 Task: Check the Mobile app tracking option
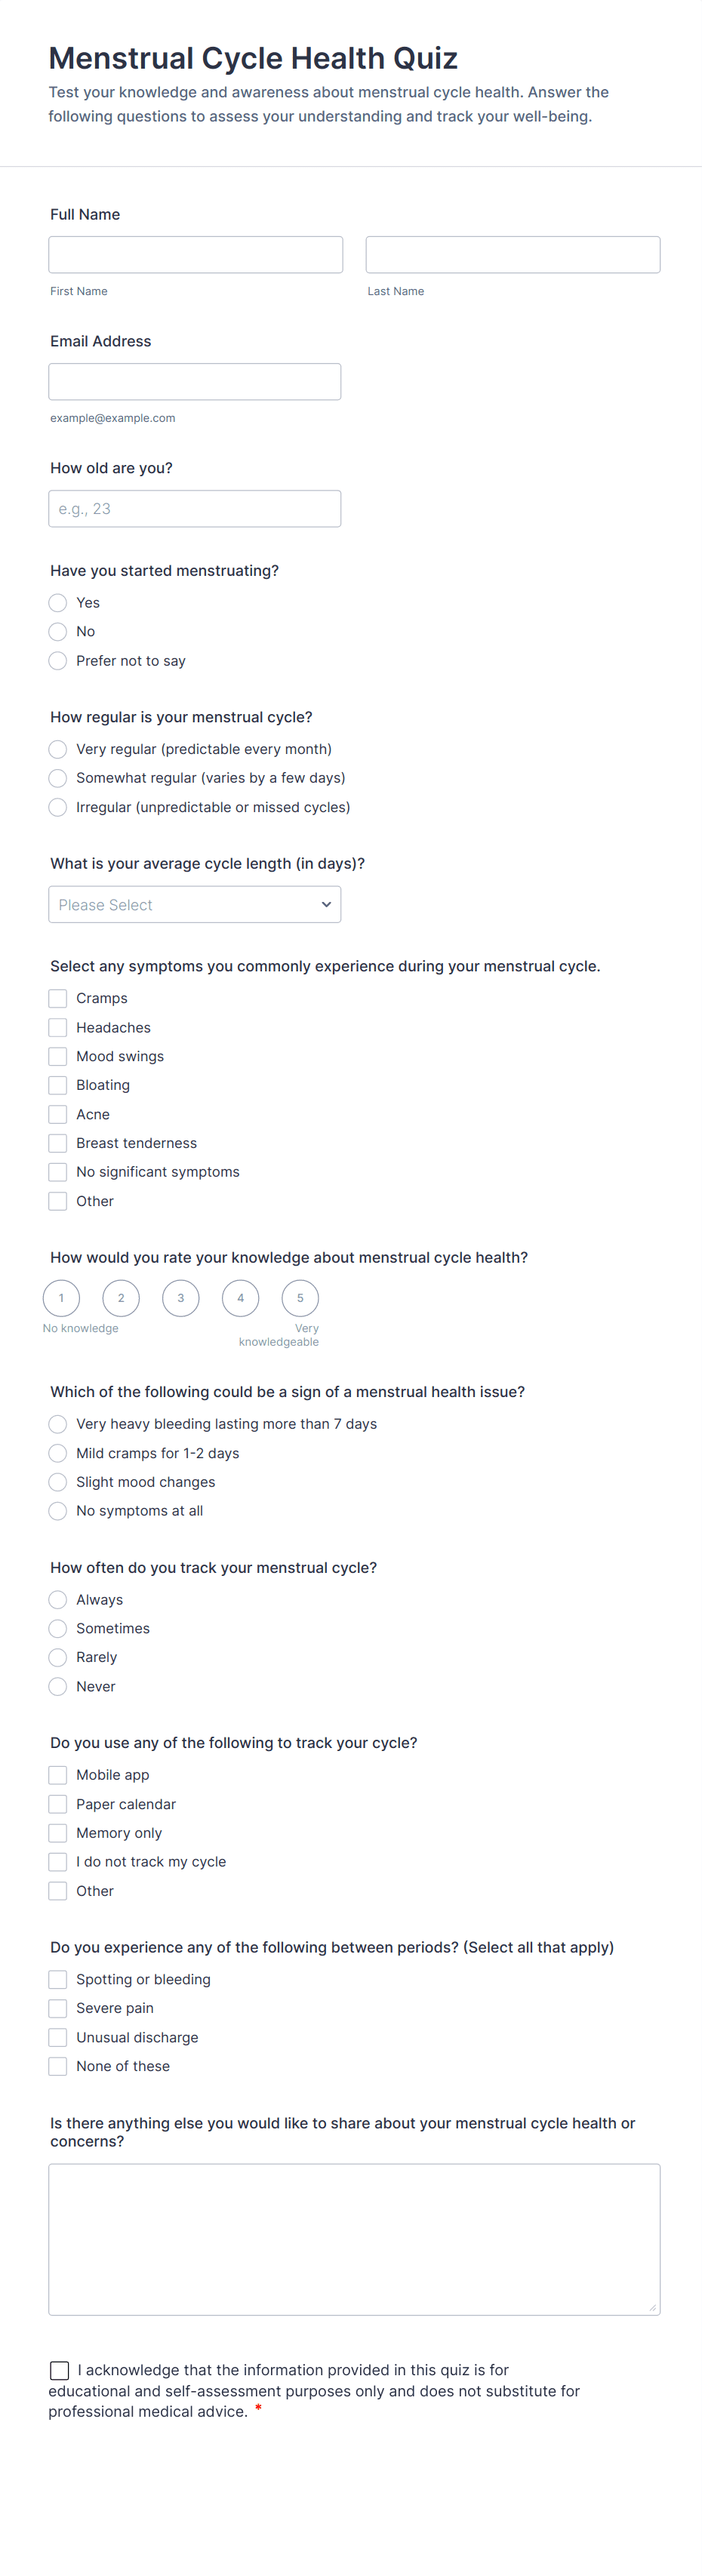58,1775
